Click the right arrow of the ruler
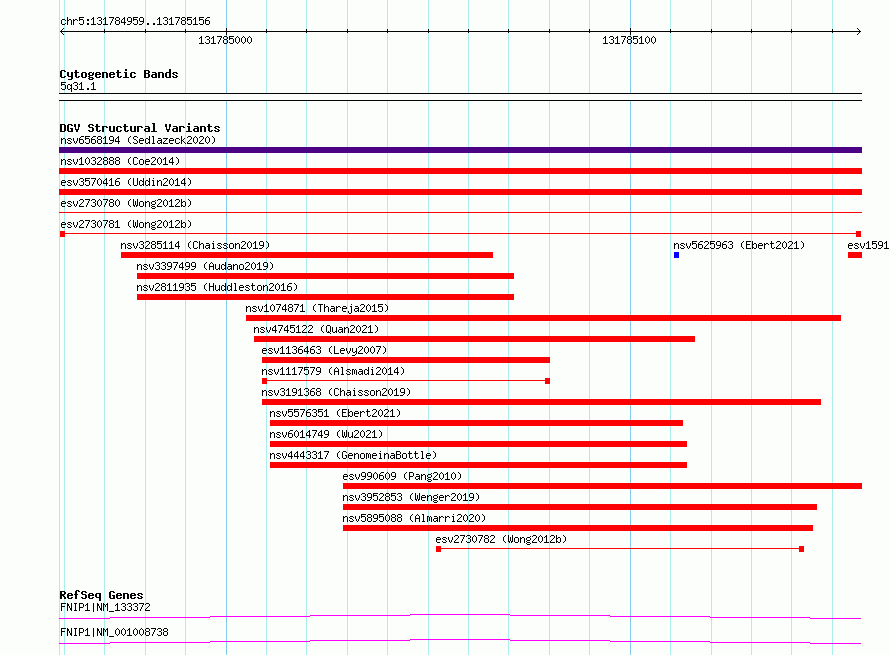 pos(859,32)
